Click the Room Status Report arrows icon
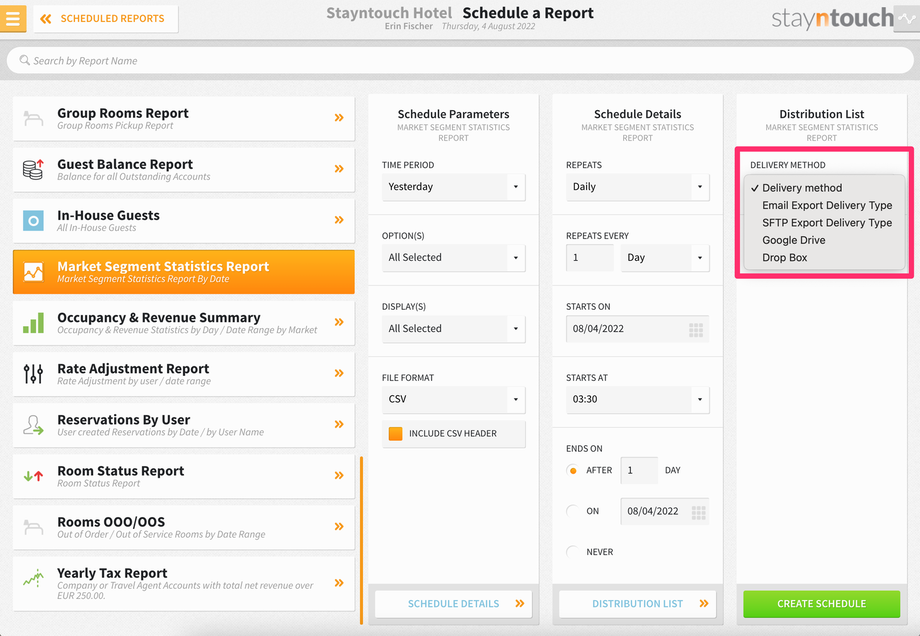 [33, 476]
